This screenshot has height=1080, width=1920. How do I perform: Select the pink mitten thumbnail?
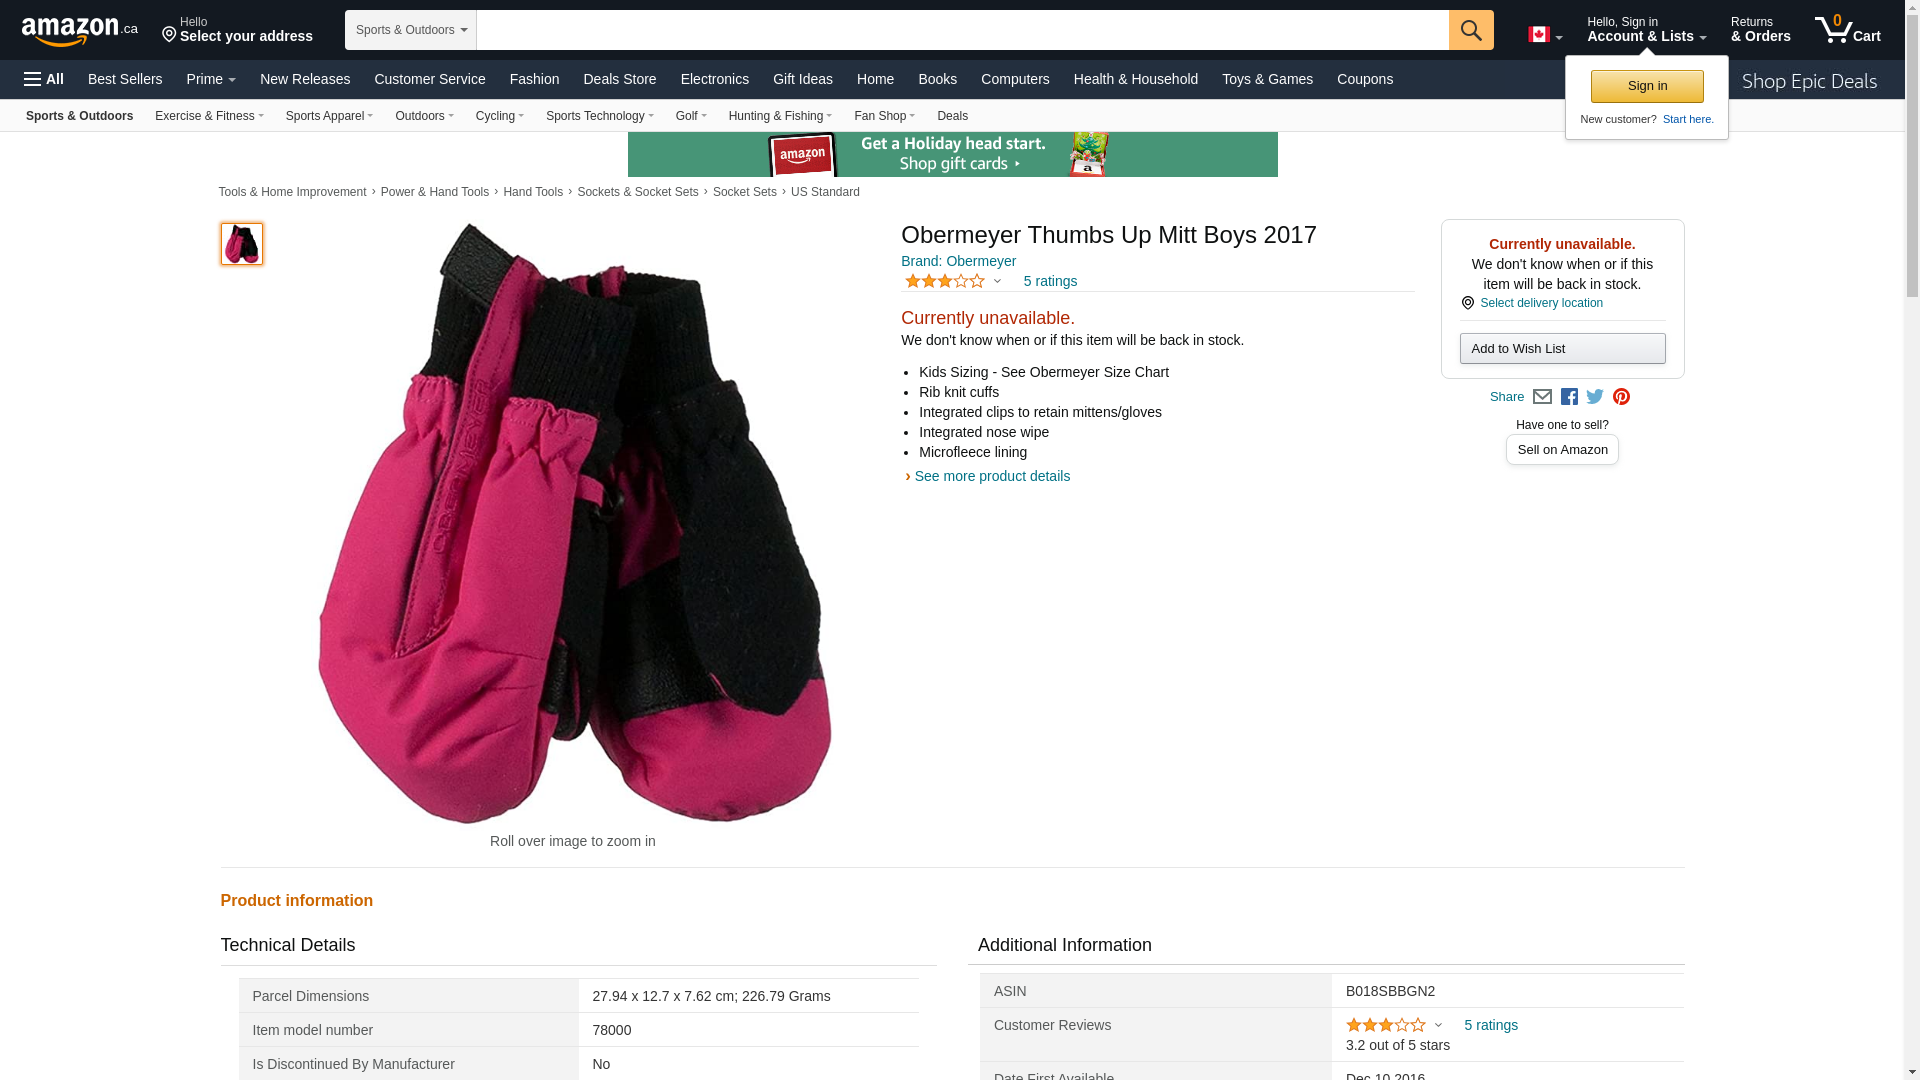pyautogui.click(x=242, y=244)
